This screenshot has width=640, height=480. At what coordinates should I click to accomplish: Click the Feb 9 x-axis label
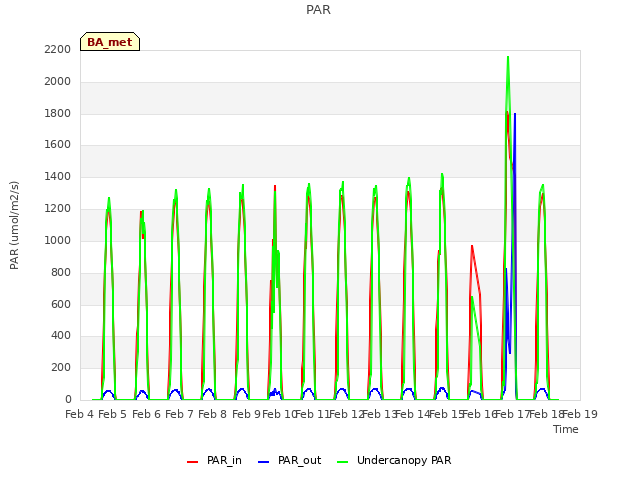246,414
